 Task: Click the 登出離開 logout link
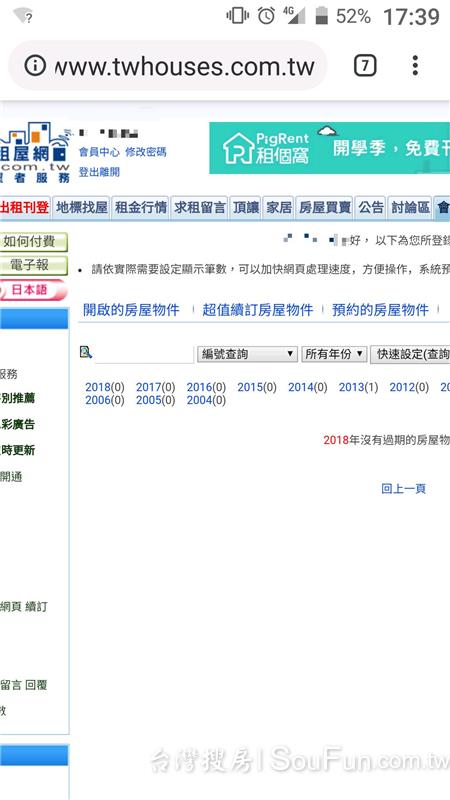pyautogui.click(x=99, y=172)
